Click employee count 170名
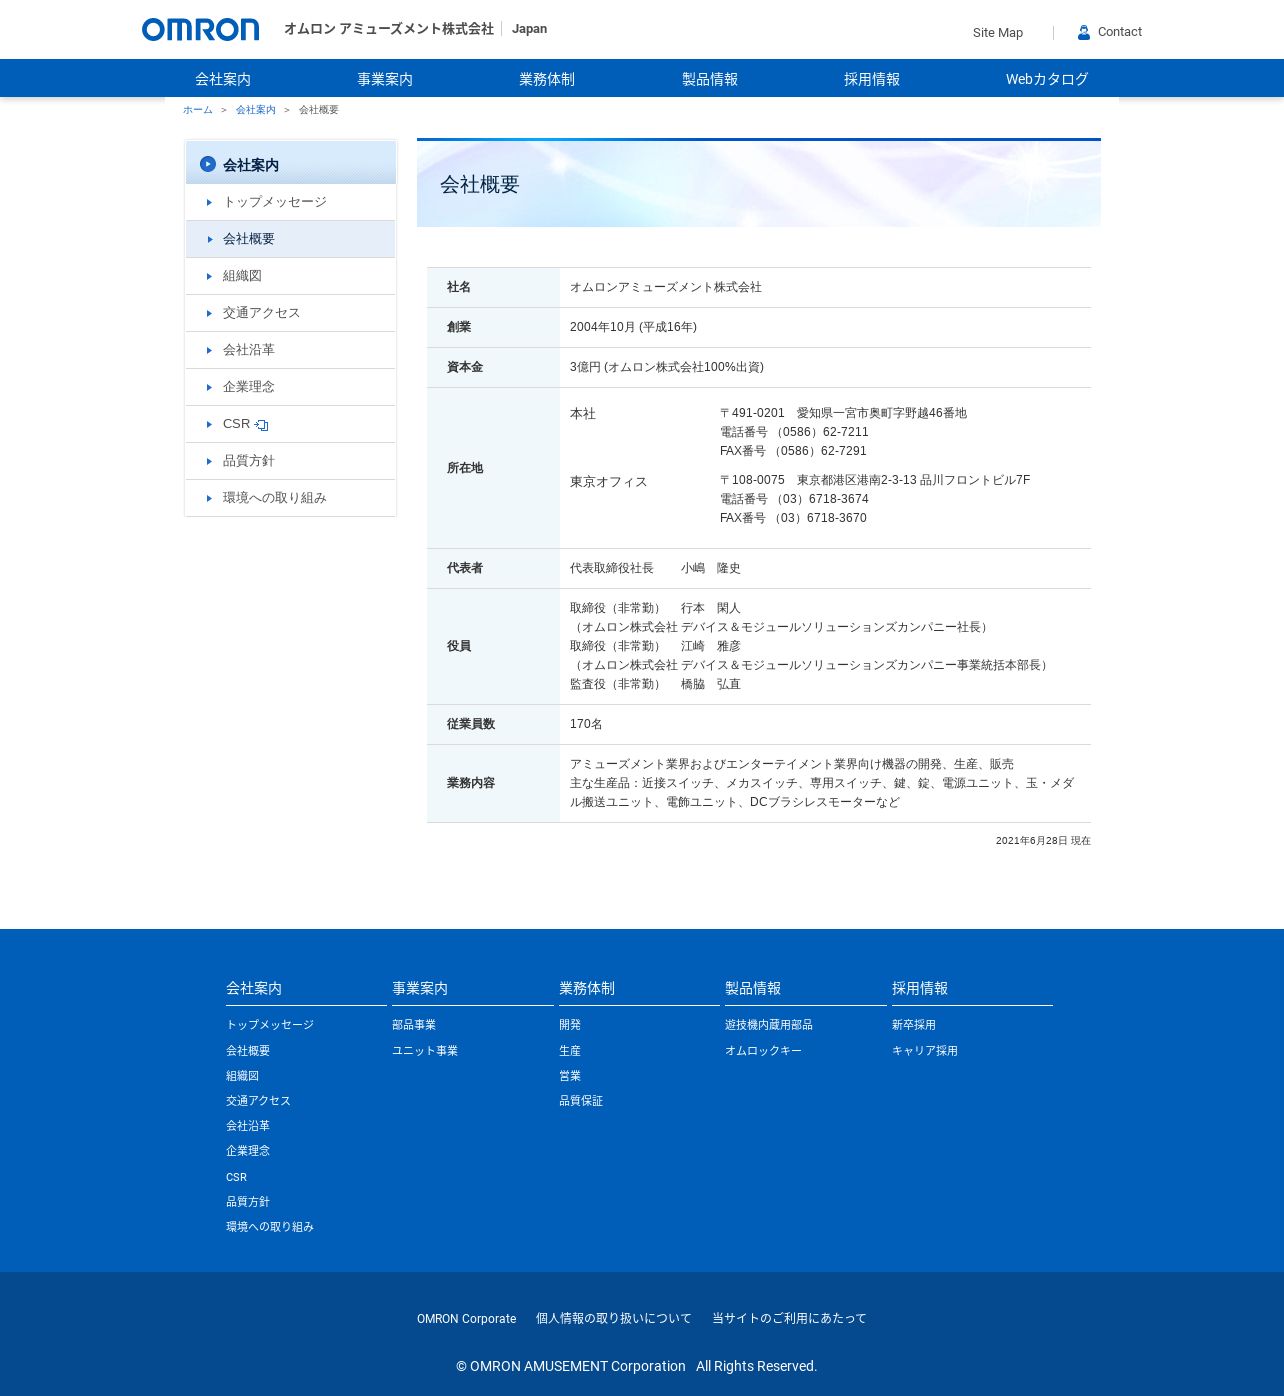1284x1396 pixels. coord(586,724)
